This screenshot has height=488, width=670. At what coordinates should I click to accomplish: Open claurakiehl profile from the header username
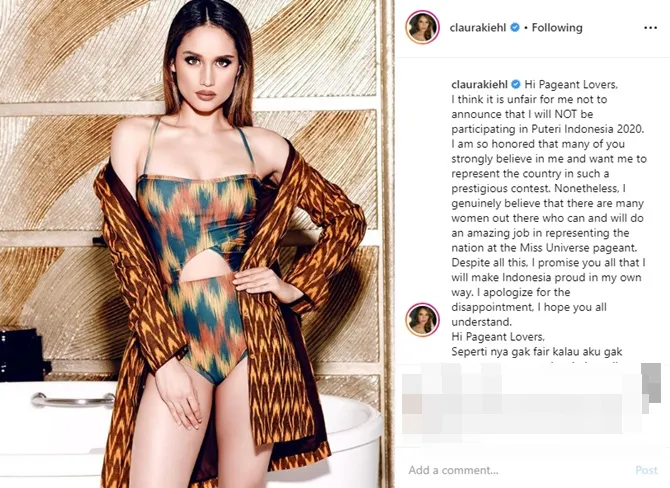[x=478, y=28]
